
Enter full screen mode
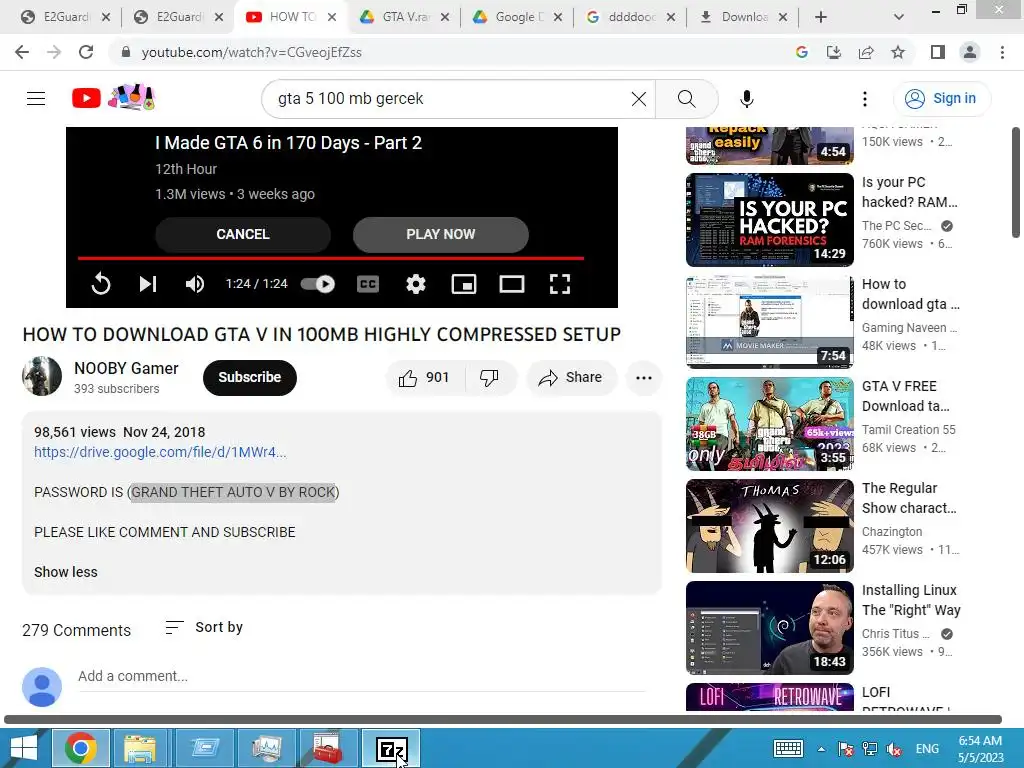560,284
